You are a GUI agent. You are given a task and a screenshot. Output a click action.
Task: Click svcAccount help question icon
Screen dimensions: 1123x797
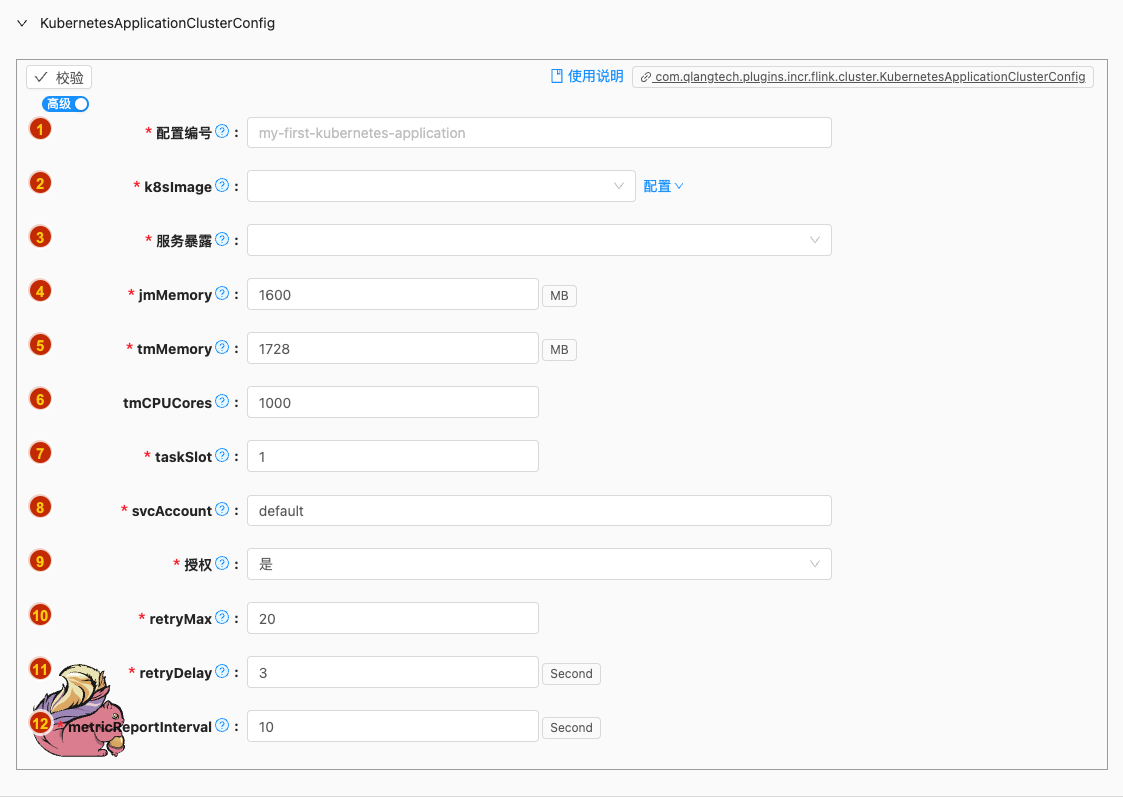point(222,510)
